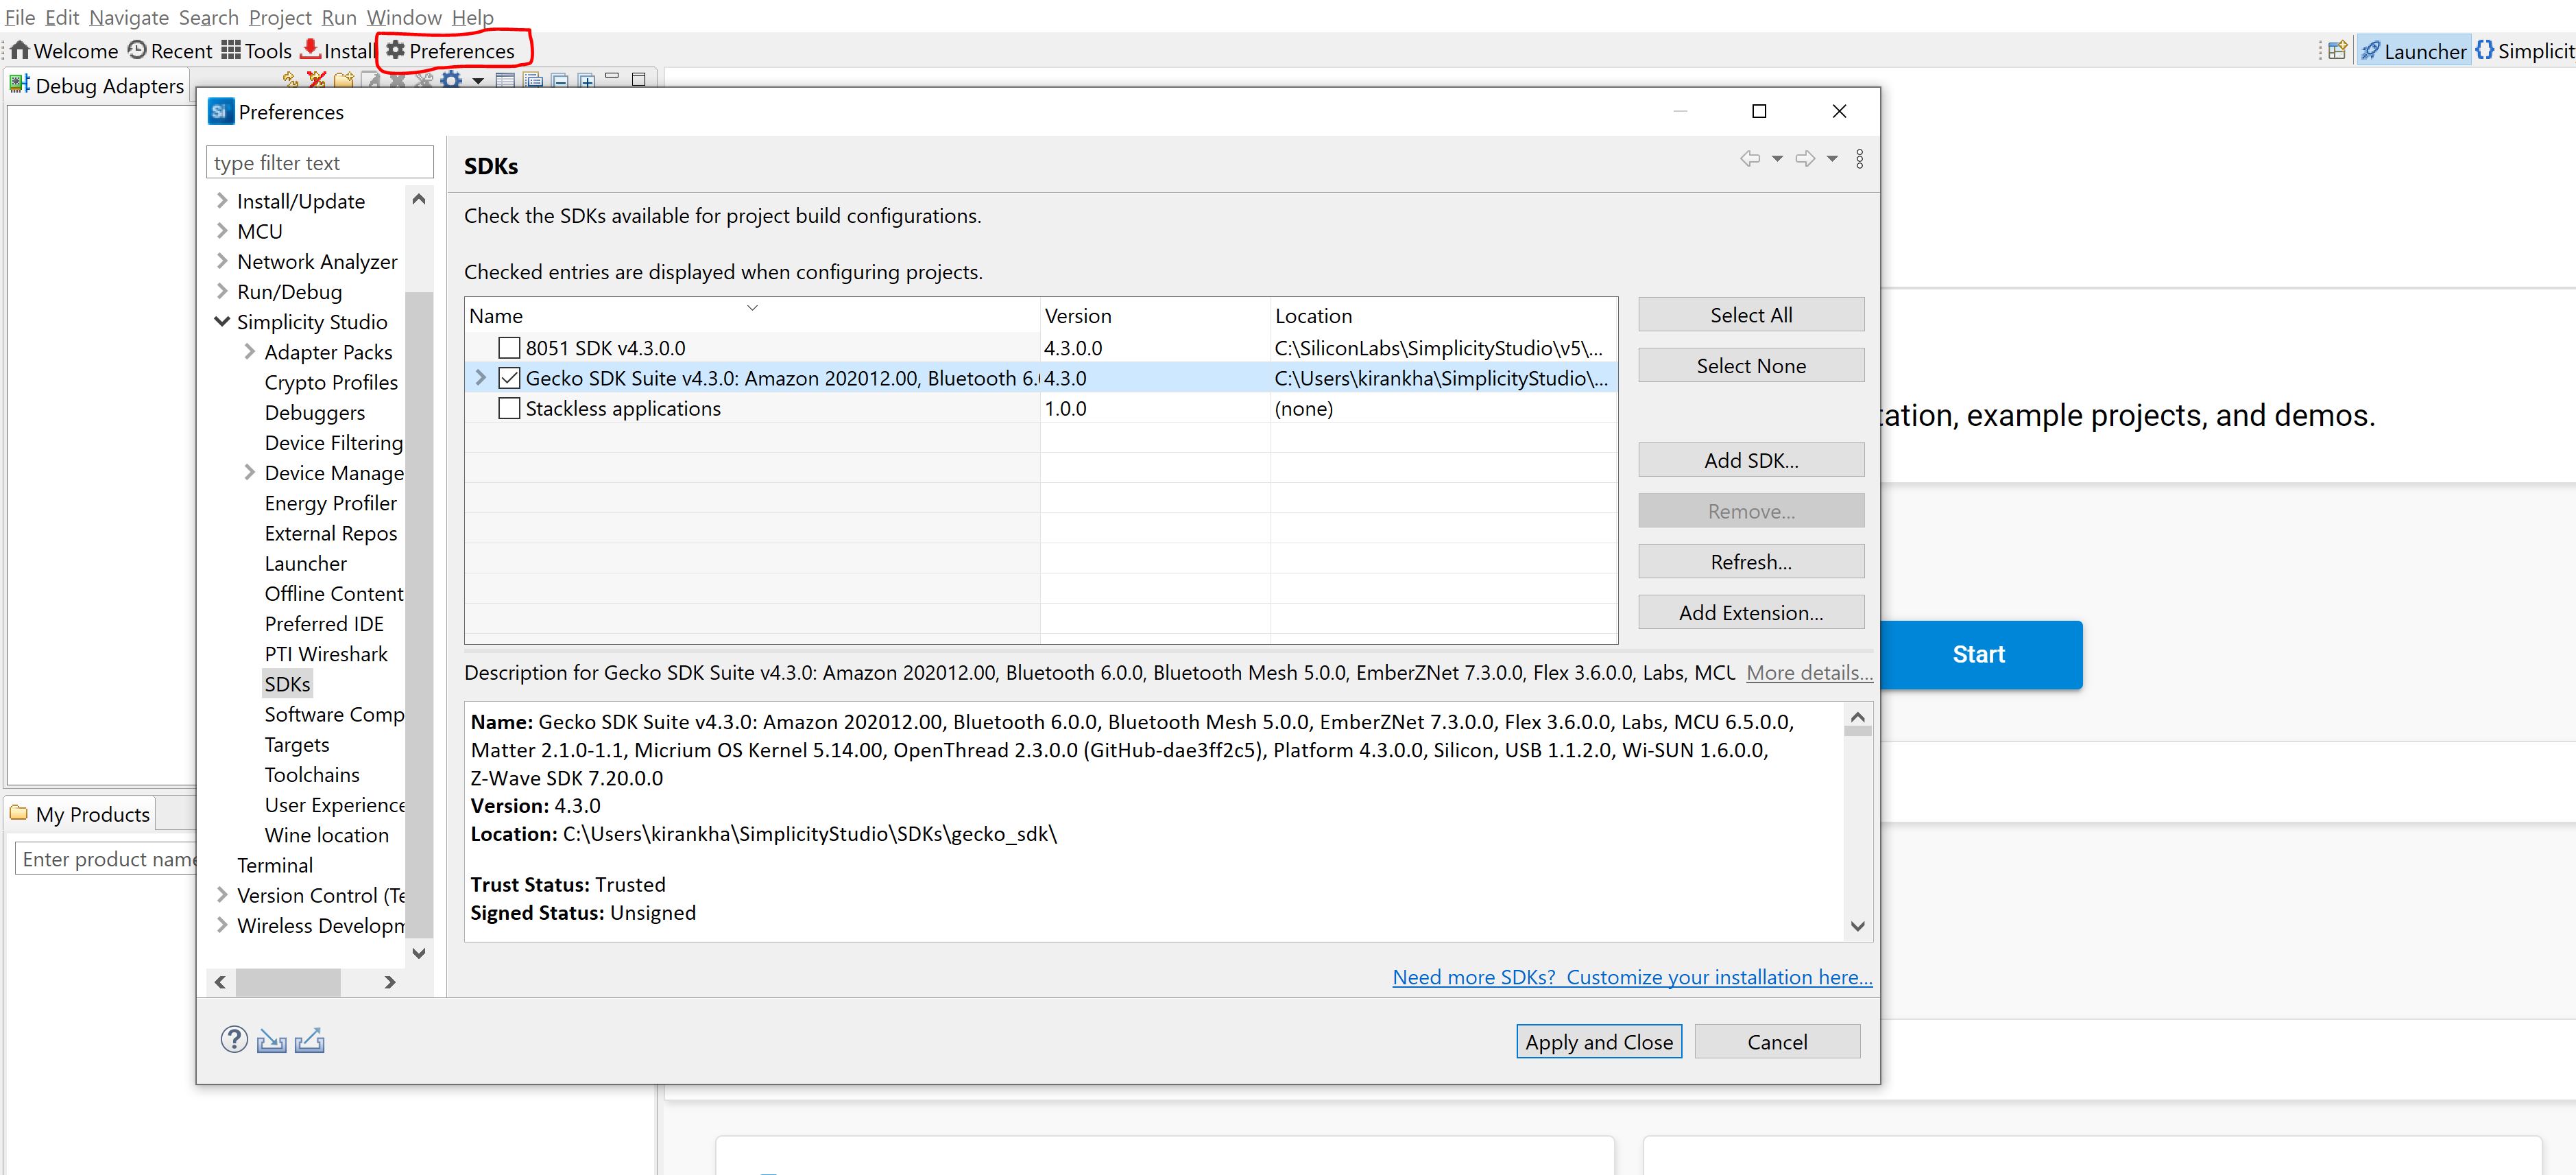
Task: Click the My Products folder tab
Action: (x=81, y=814)
